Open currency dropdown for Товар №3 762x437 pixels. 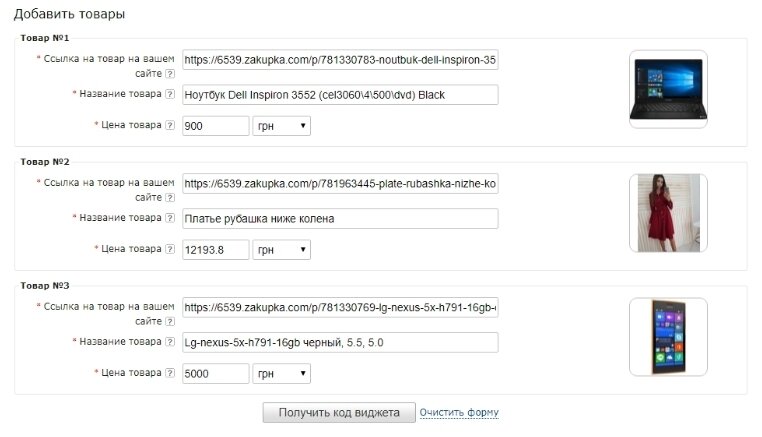[x=282, y=373]
